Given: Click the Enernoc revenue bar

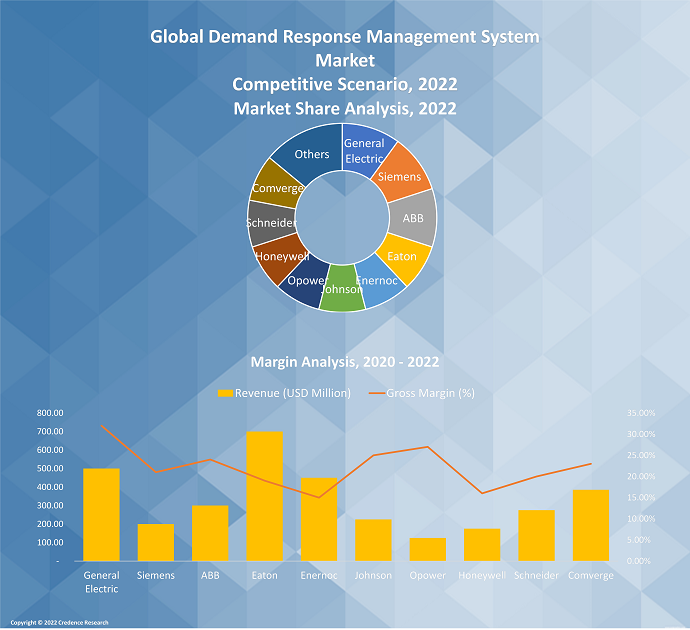Looking at the screenshot, I should point(319,519).
